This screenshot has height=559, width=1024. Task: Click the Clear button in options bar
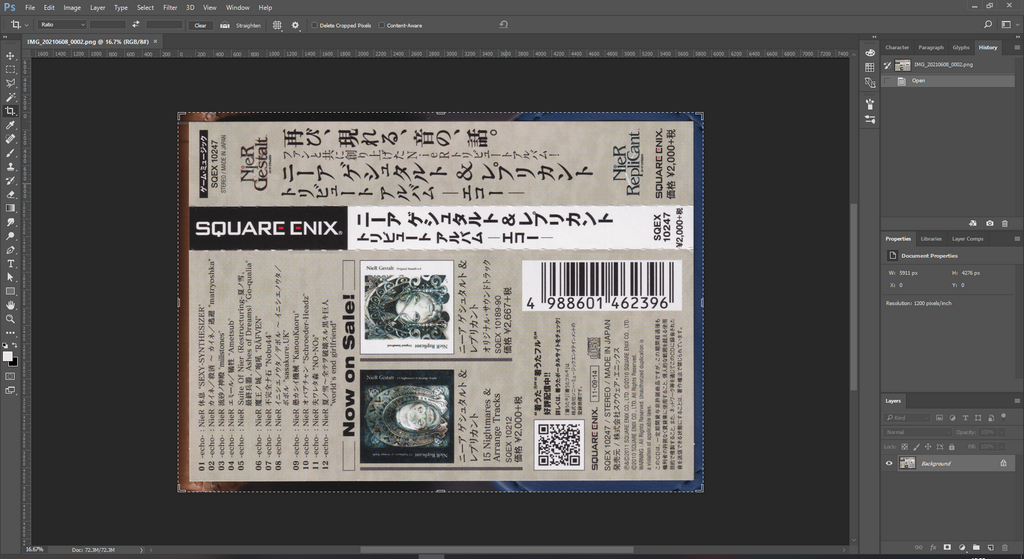pyautogui.click(x=200, y=25)
